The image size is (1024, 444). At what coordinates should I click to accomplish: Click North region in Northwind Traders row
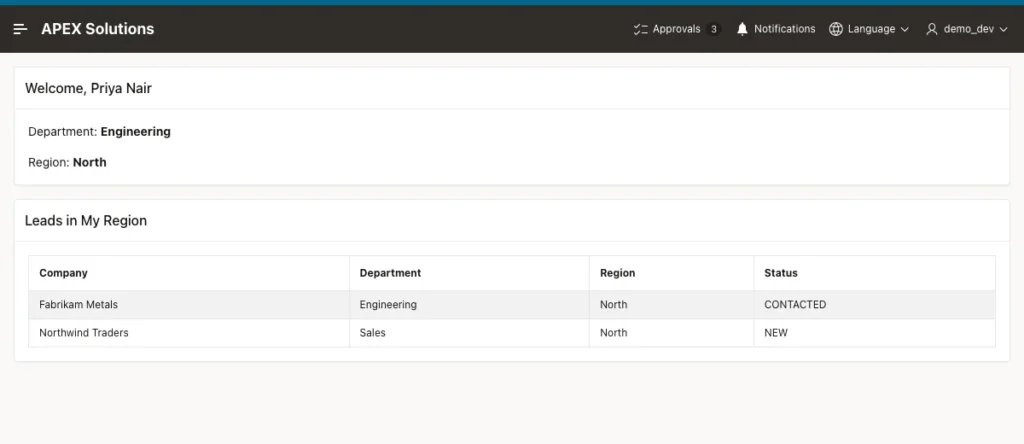point(671,333)
